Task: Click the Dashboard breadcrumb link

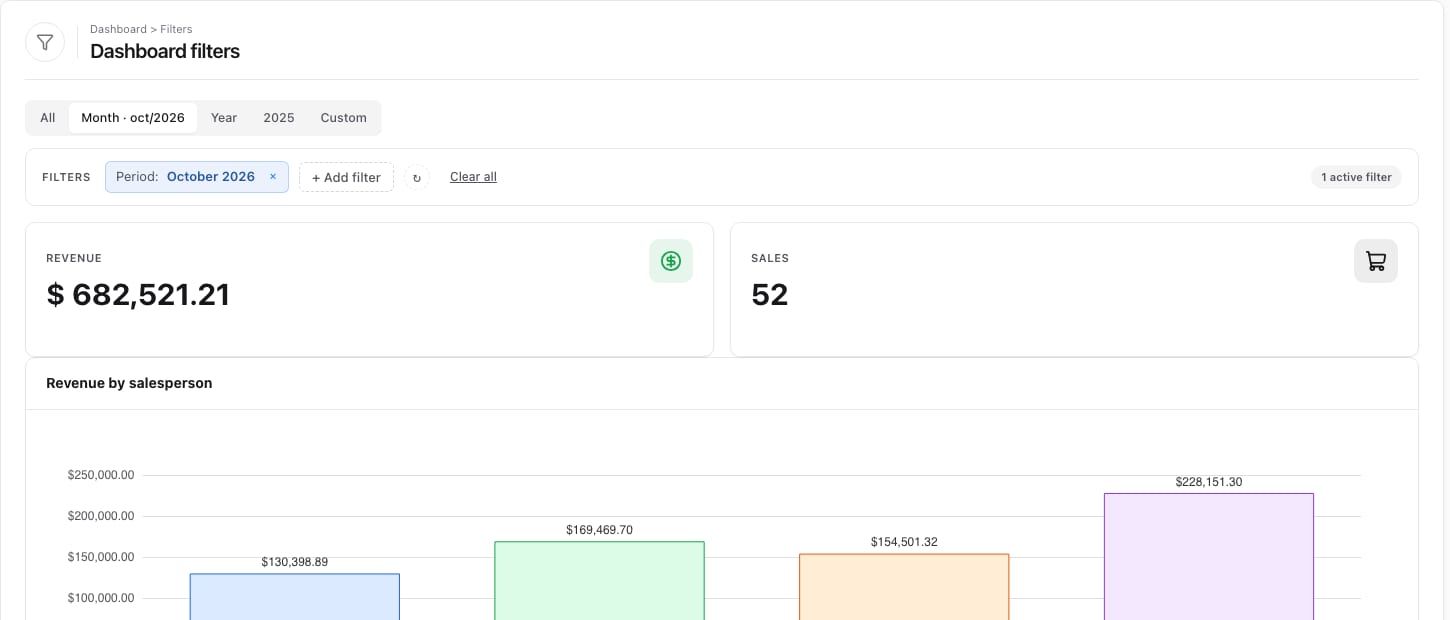Action: coord(118,30)
